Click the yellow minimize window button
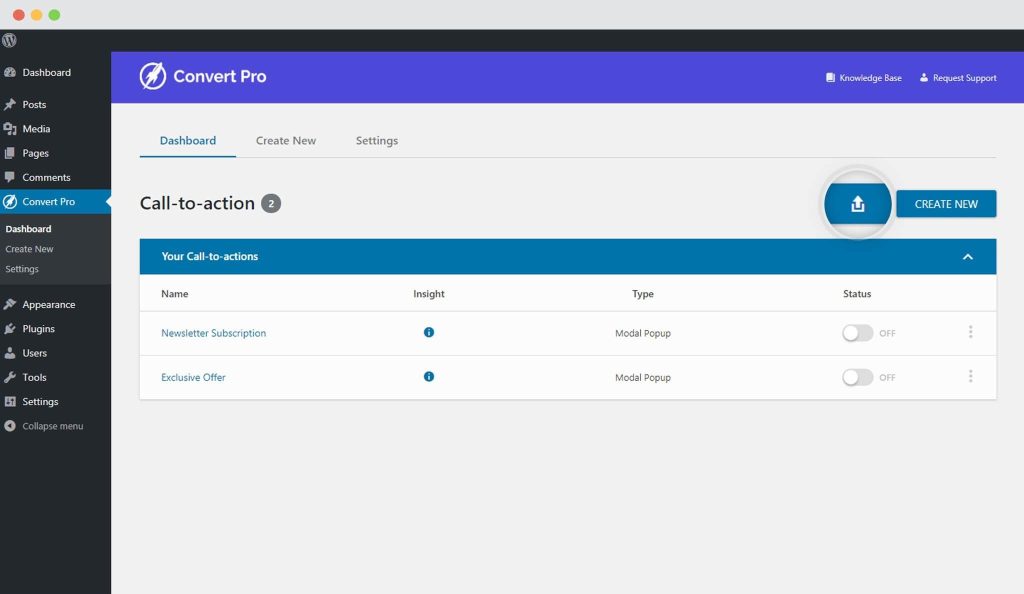This screenshot has width=1024, height=594. pyautogui.click(x=37, y=14)
